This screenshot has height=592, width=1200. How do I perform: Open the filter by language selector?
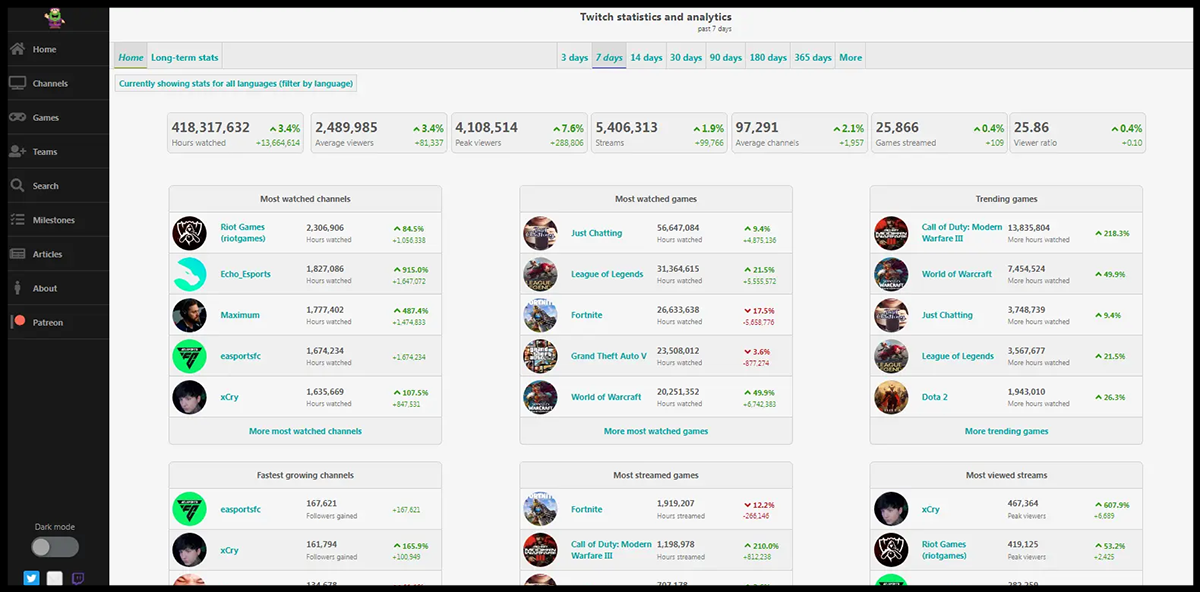click(x=236, y=84)
